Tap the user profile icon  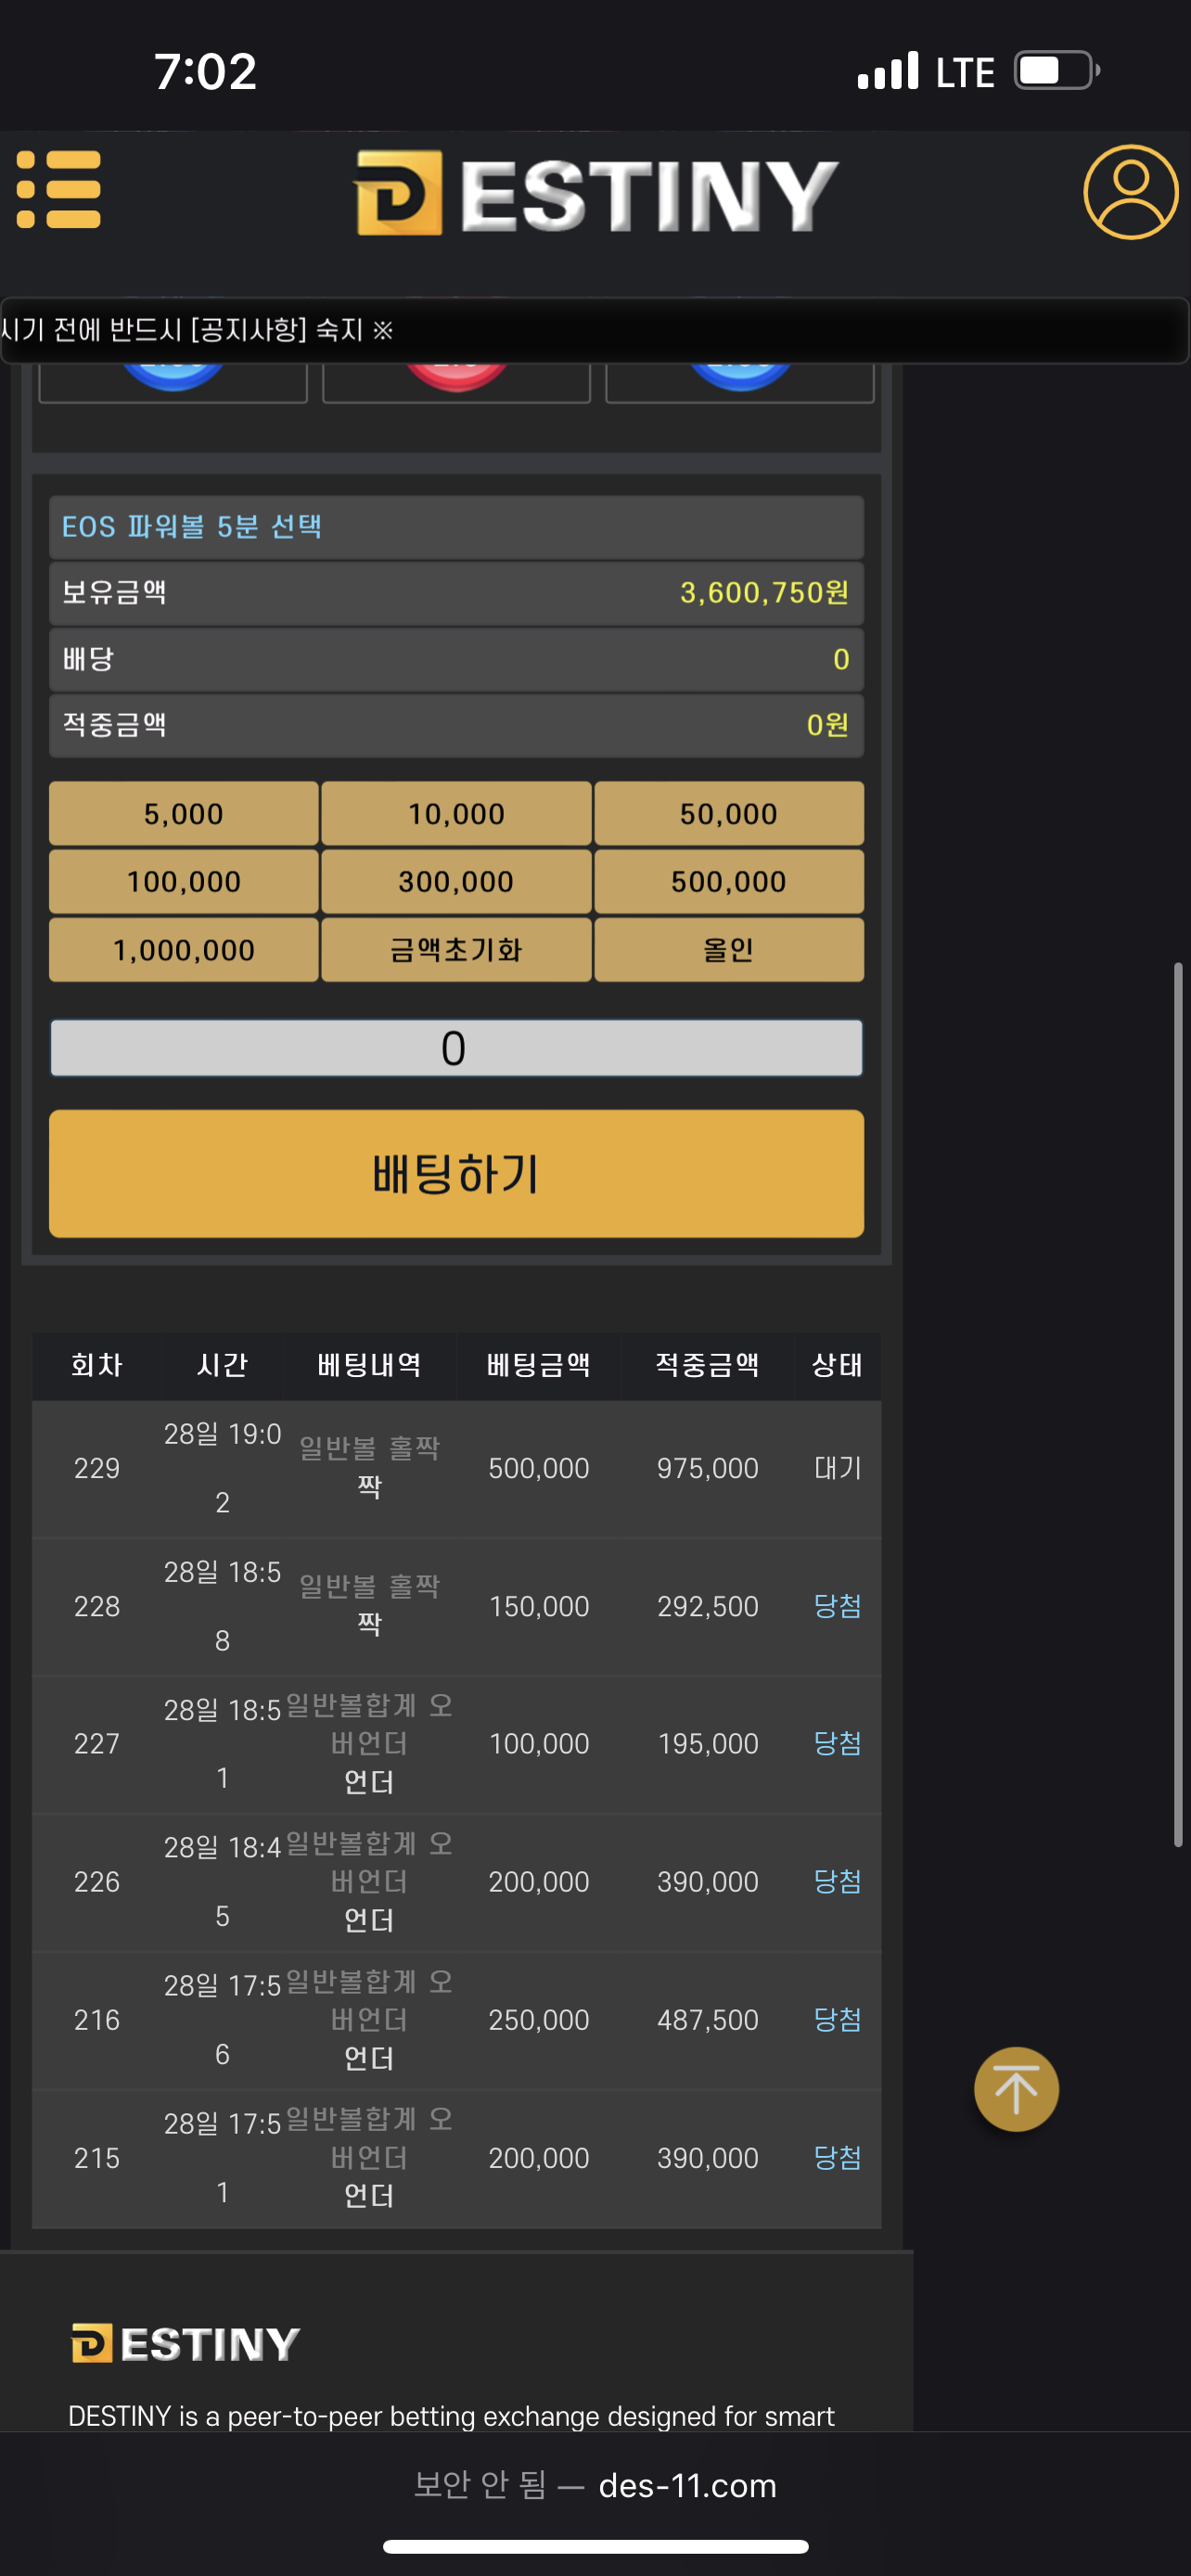pos(1130,192)
